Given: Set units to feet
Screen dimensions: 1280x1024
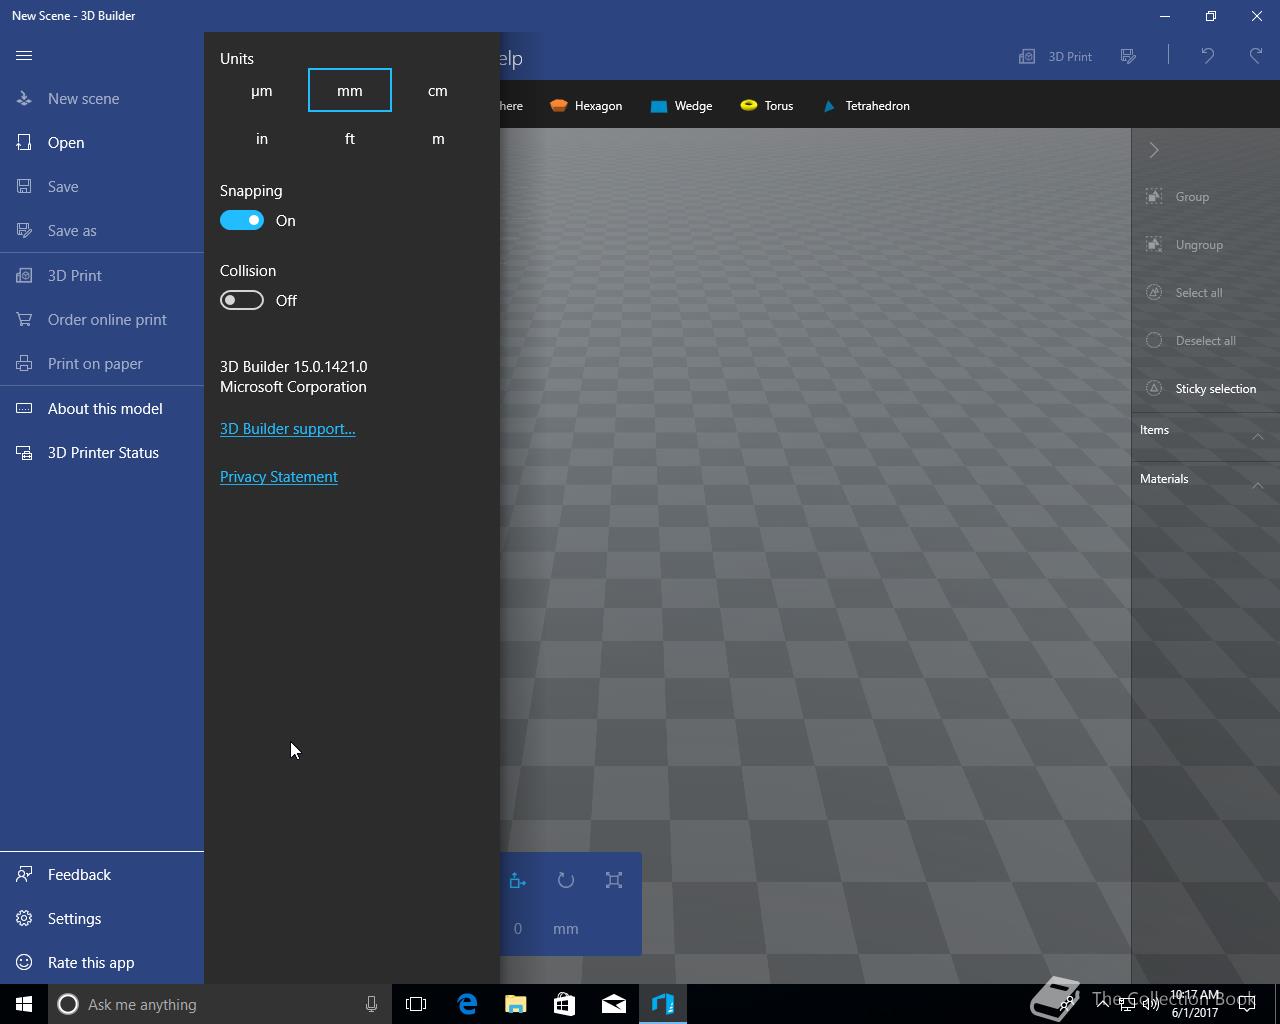Looking at the screenshot, I should (350, 138).
